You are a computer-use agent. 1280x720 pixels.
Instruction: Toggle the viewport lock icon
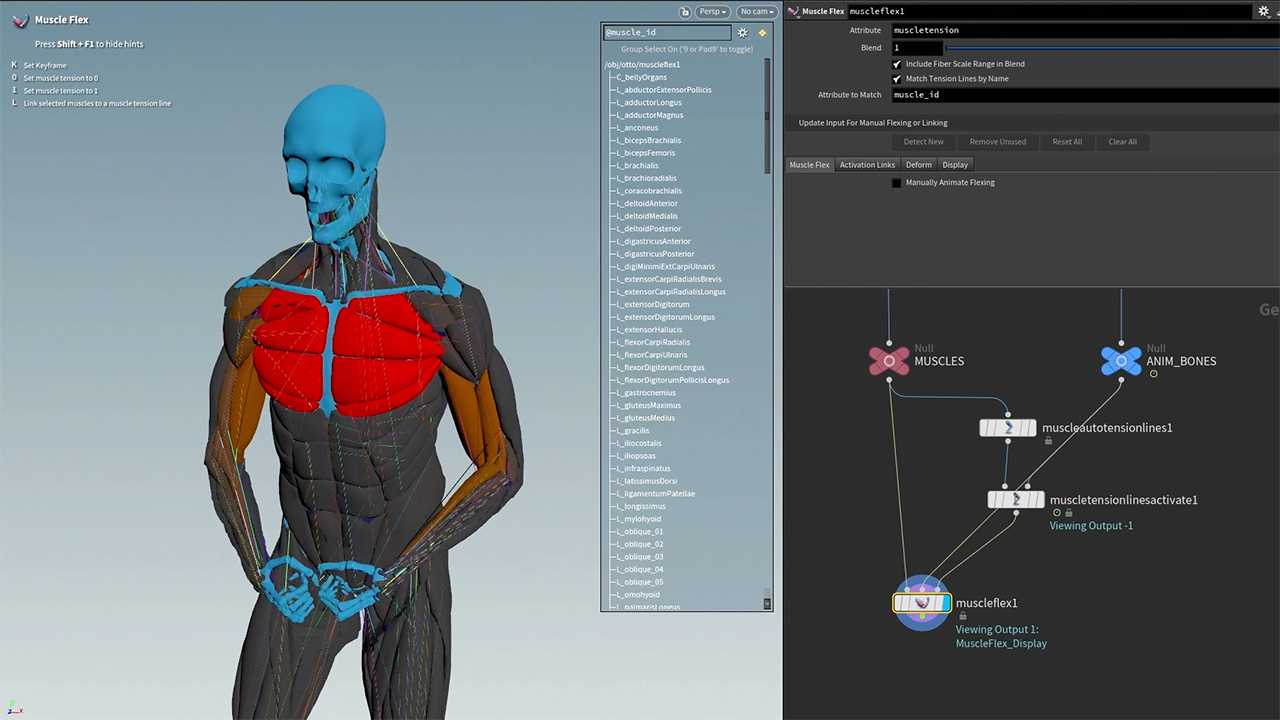pyautogui.click(x=685, y=12)
